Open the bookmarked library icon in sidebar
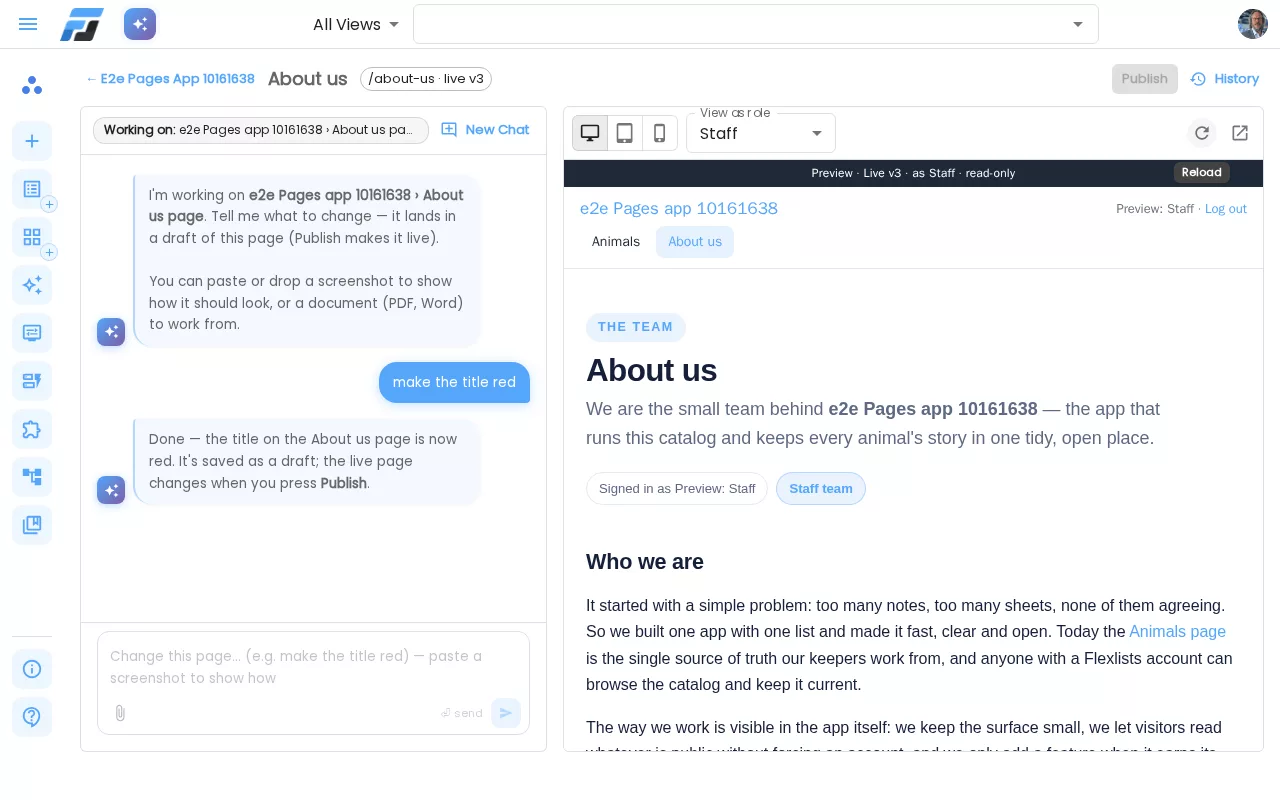 32,525
